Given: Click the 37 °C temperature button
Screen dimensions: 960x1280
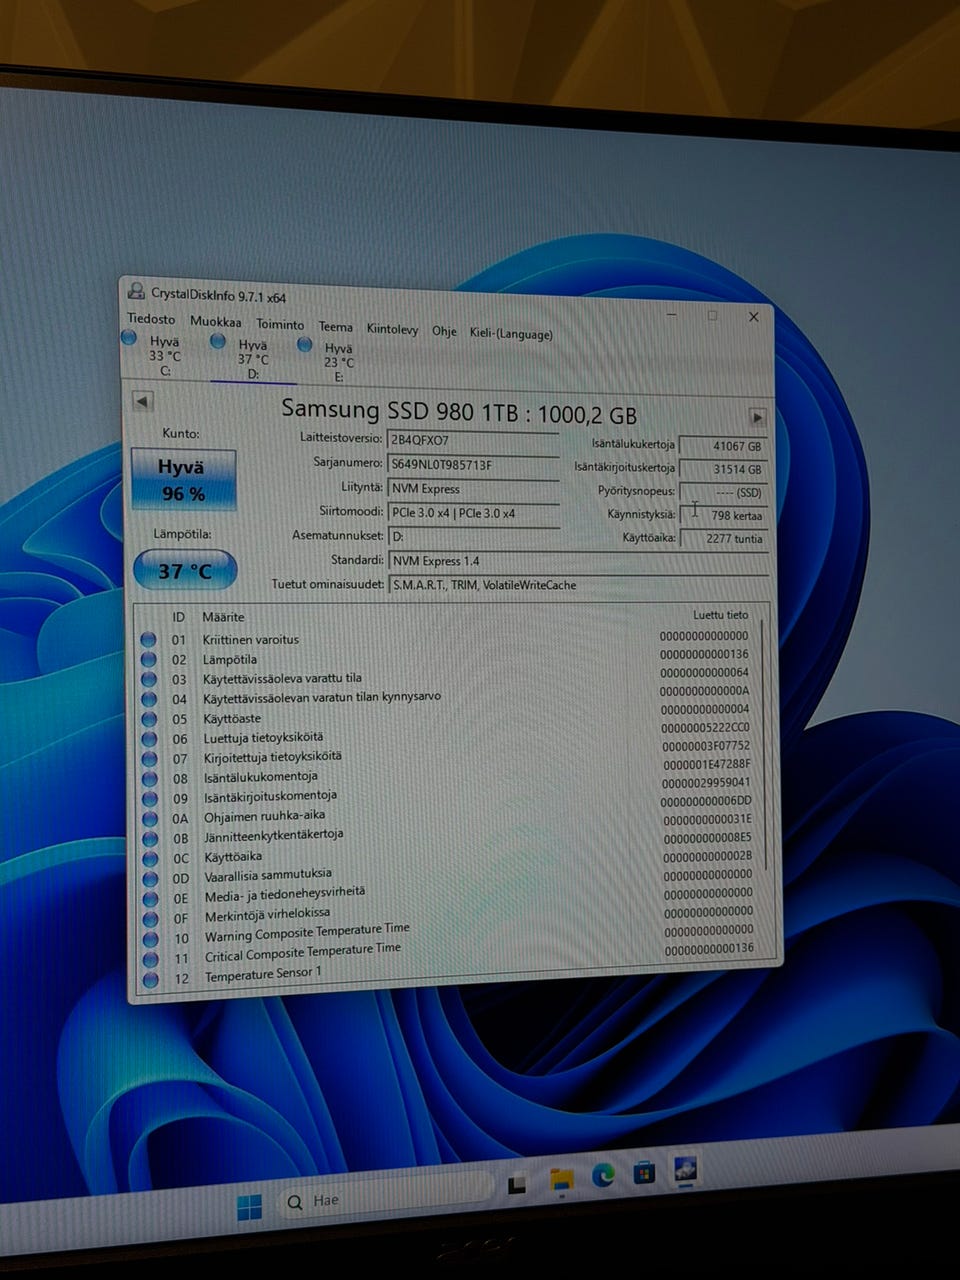Looking at the screenshot, I should click(x=185, y=571).
